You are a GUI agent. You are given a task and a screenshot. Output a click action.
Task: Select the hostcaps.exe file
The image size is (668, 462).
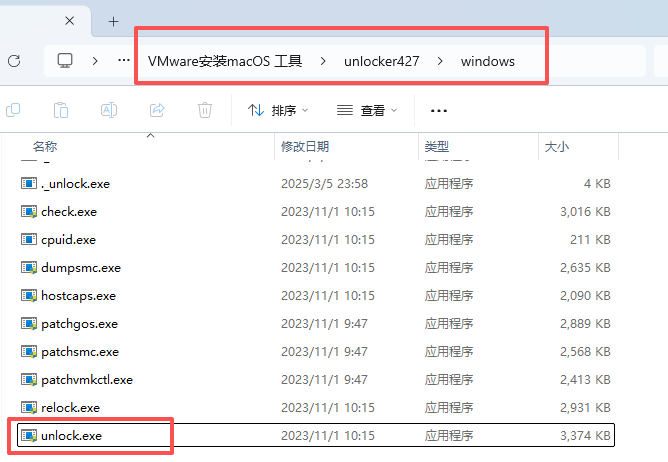click(78, 296)
